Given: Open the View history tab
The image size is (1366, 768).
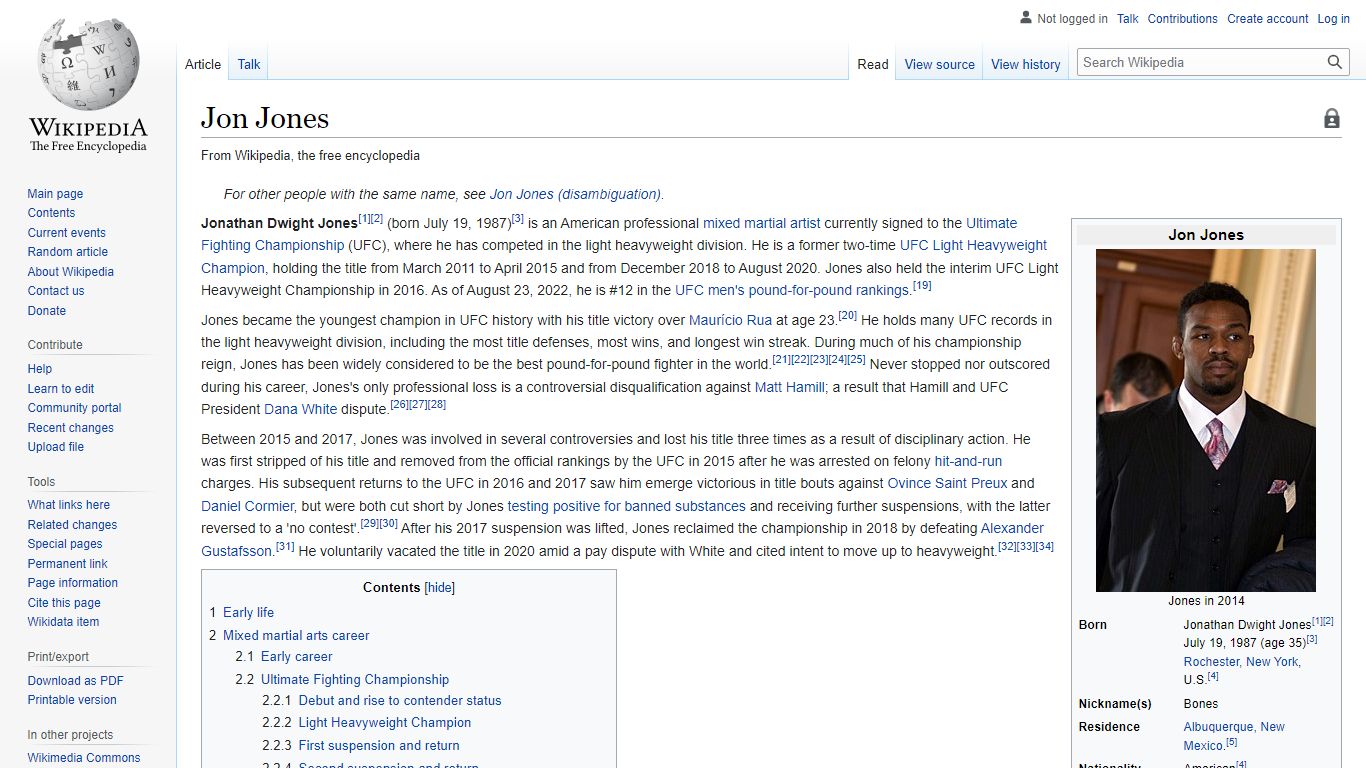Looking at the screenshot, I should click(x=1026, y=64).
